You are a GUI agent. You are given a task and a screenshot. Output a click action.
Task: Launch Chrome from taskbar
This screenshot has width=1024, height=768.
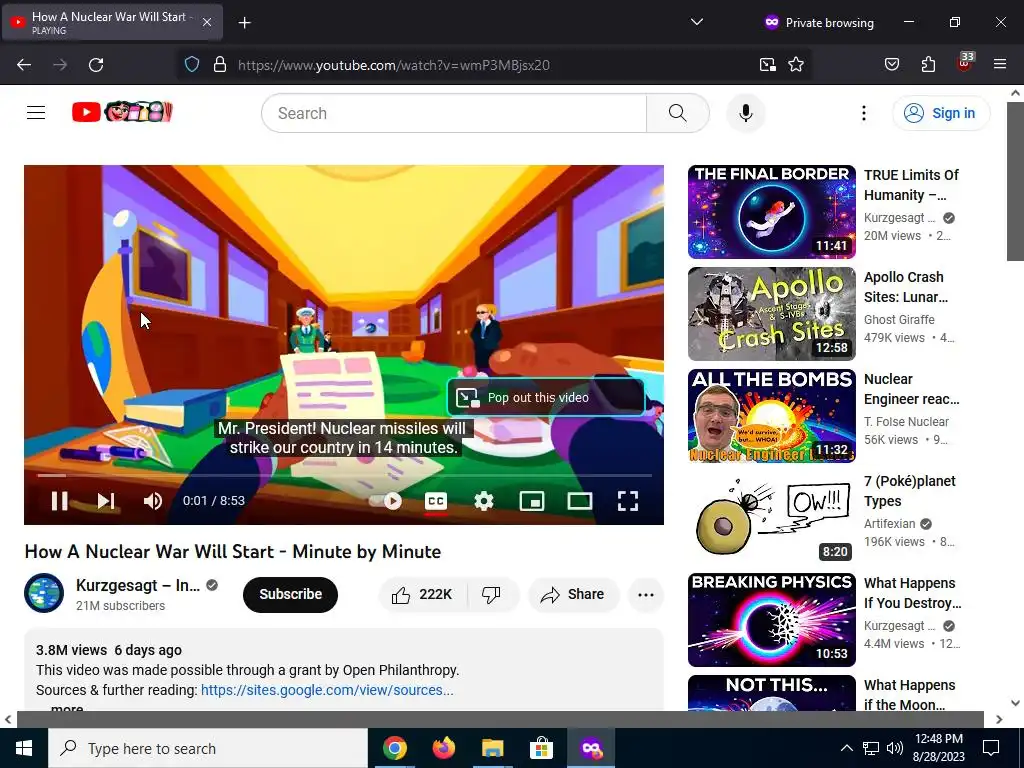(x=394, y=748)
